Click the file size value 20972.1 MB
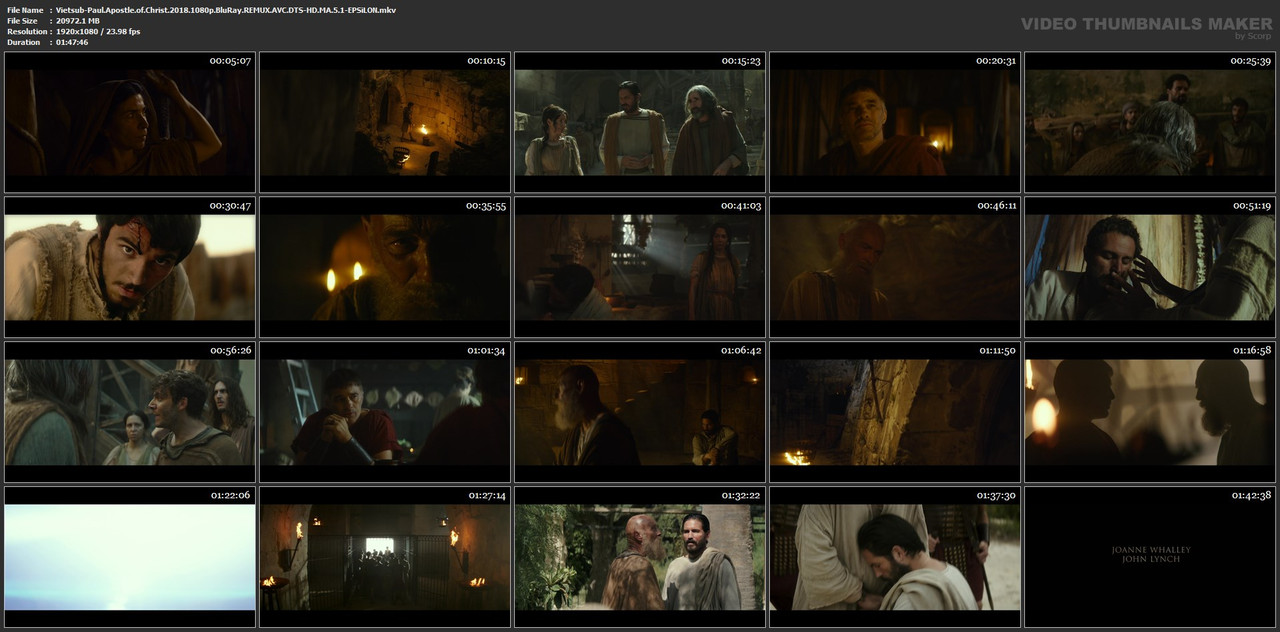The image size is (1280, 632). click(78, 20)
